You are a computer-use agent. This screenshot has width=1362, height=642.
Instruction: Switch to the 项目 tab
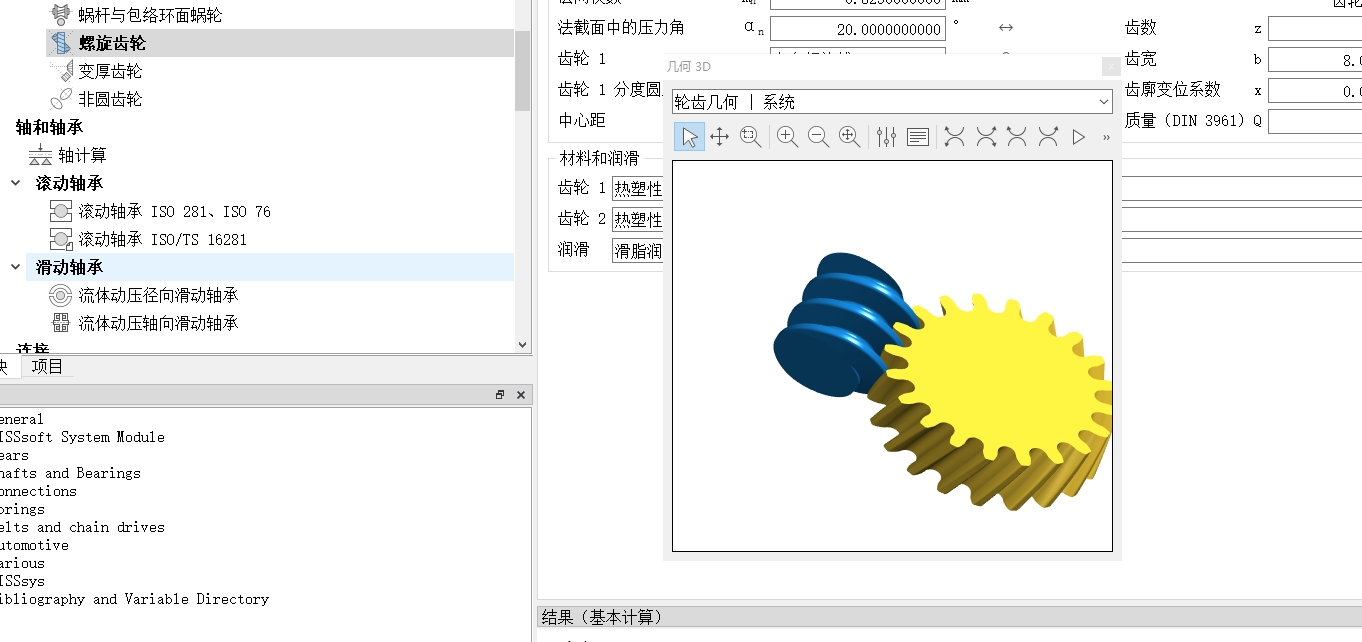click(x=47, y=366)
